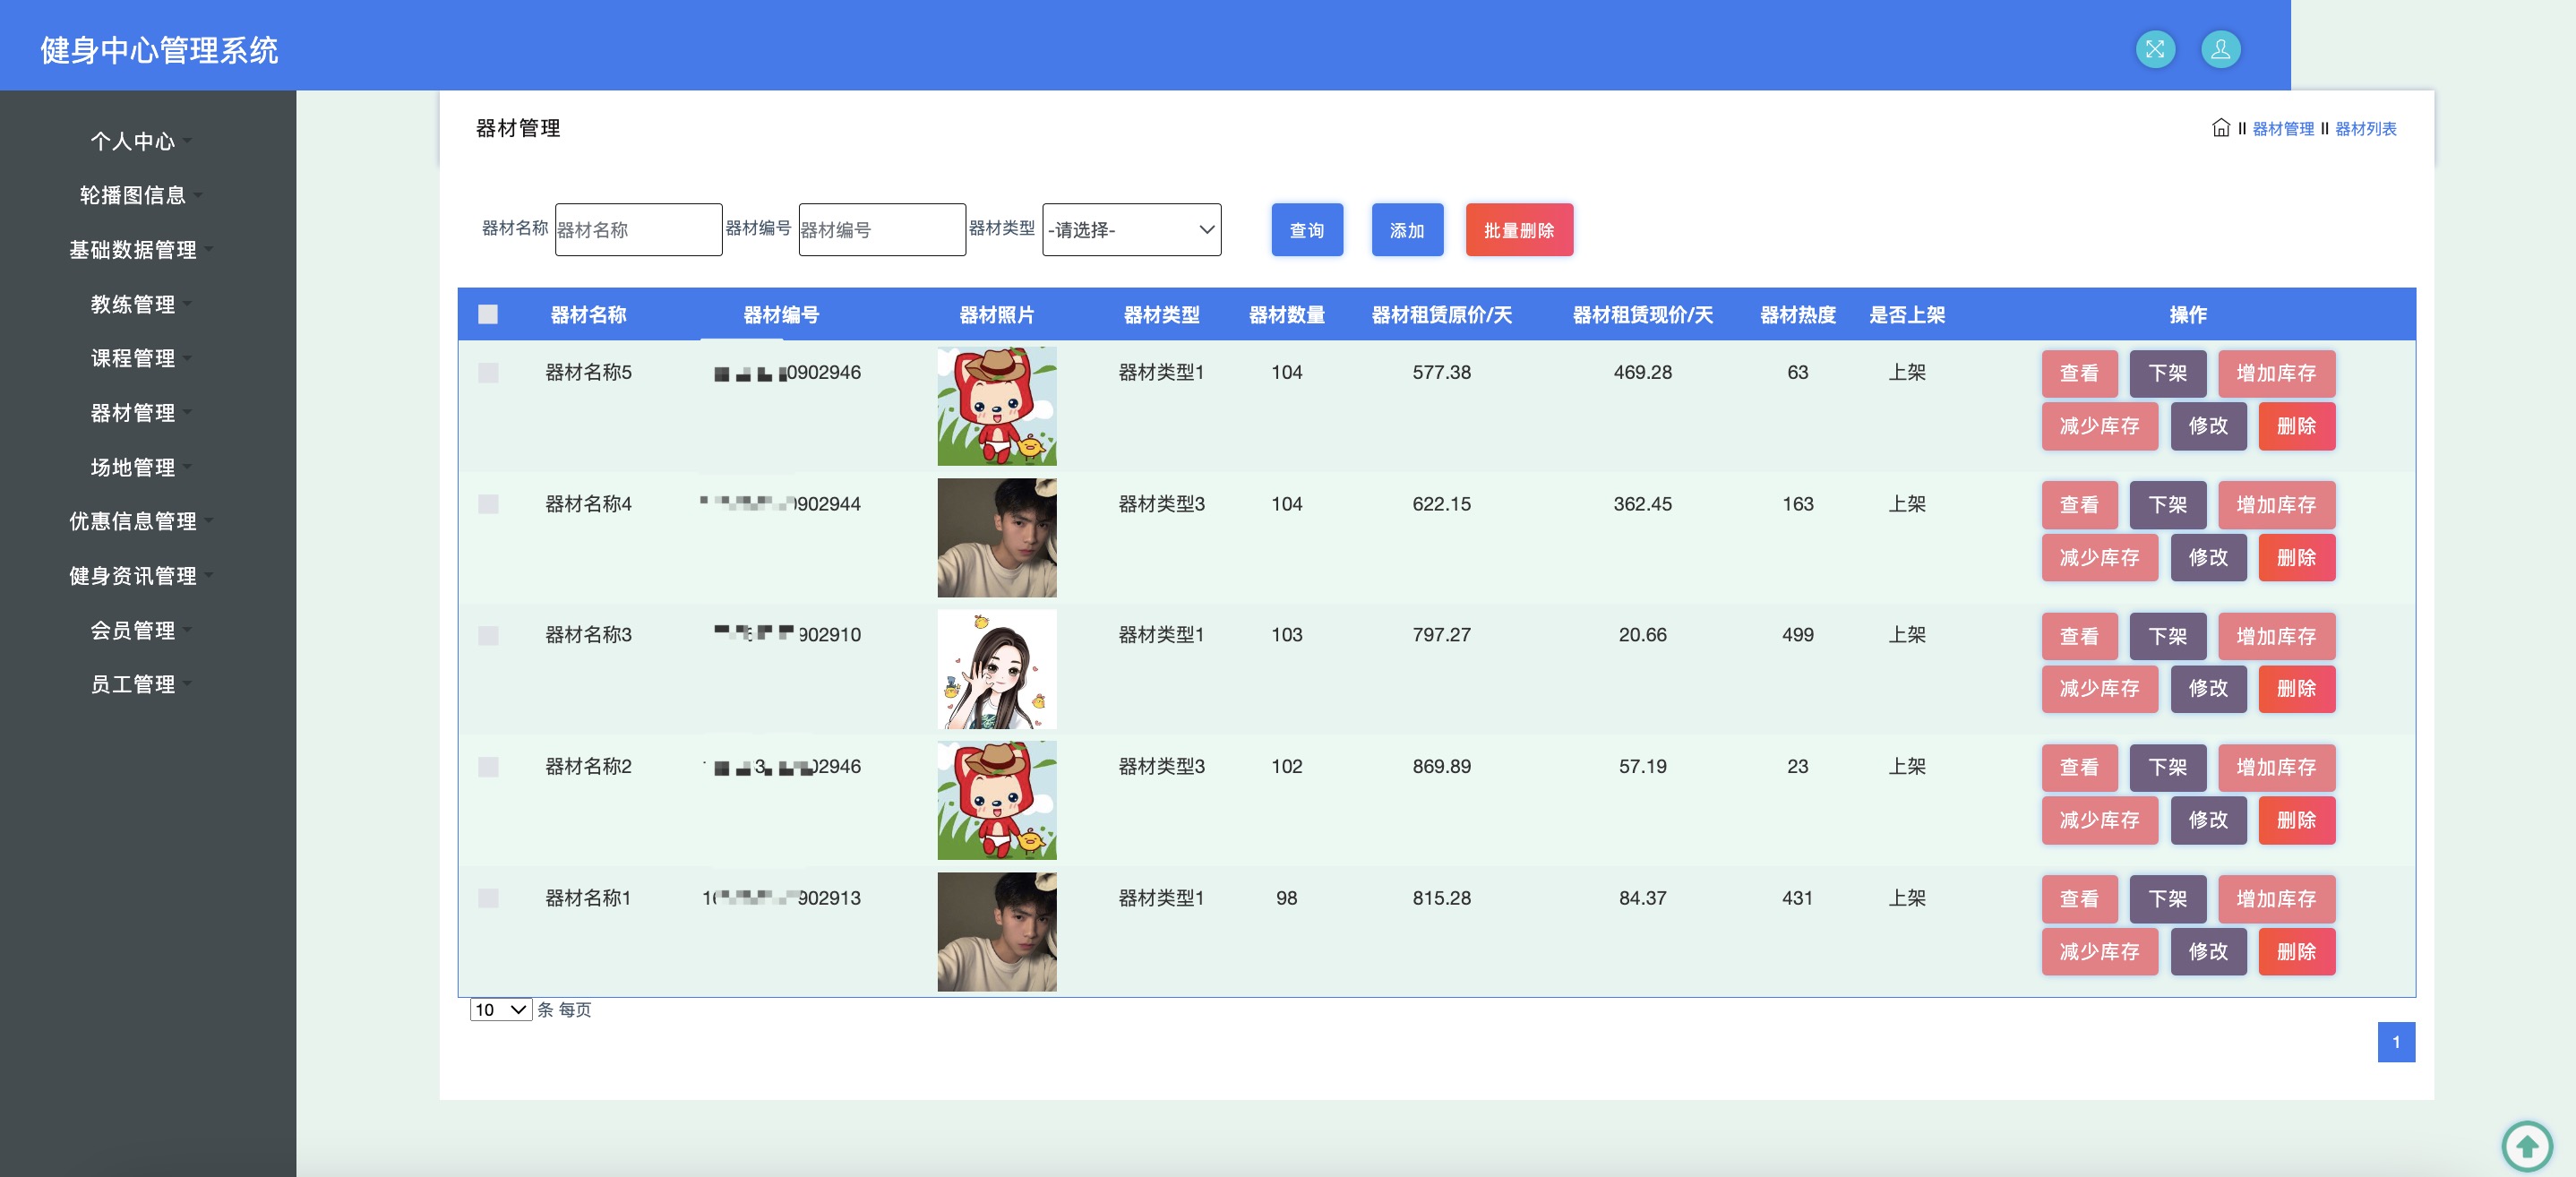Screen dimensions: 2576x1177
Task: Toggle the select-all checkbox in table header
Action: click(x=488, y=315)
